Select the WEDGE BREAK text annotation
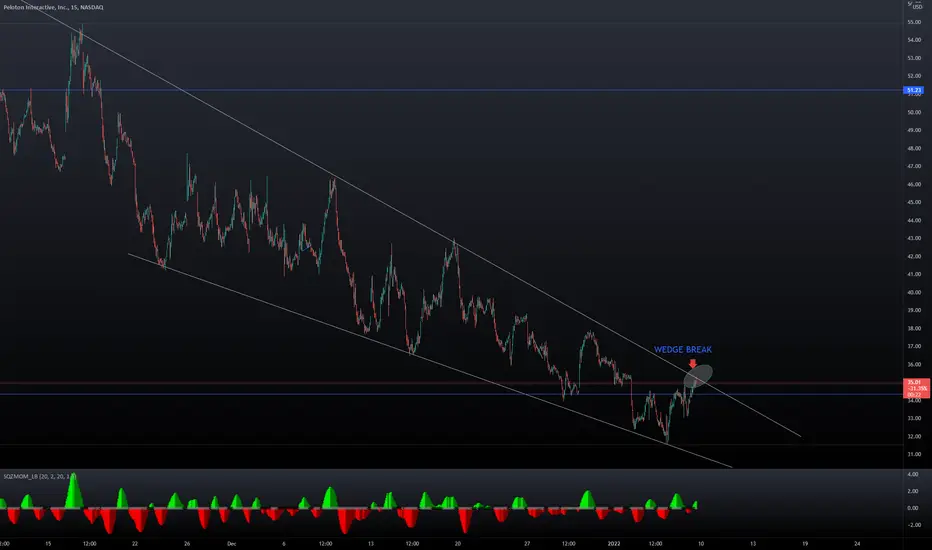 coord(682,350)
